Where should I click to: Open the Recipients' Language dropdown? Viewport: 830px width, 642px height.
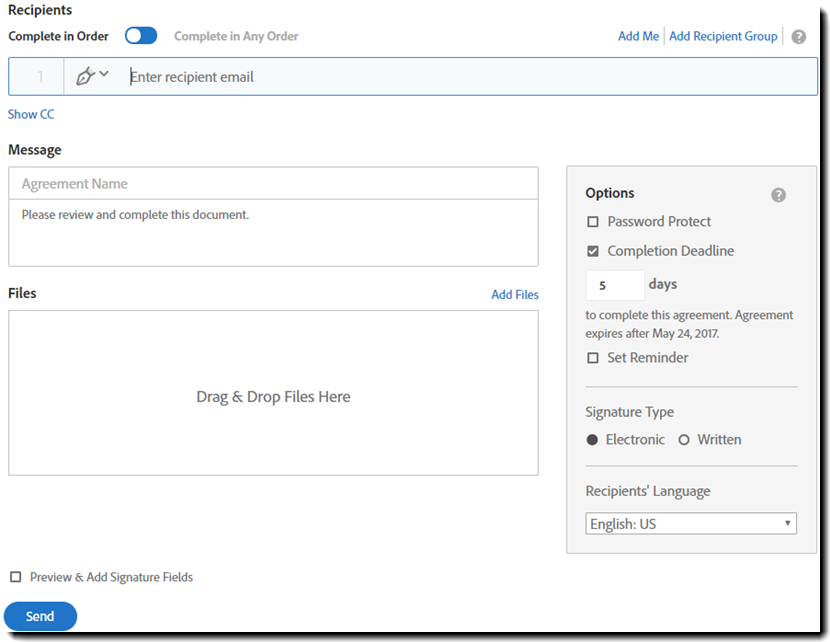tap(691, 523)
